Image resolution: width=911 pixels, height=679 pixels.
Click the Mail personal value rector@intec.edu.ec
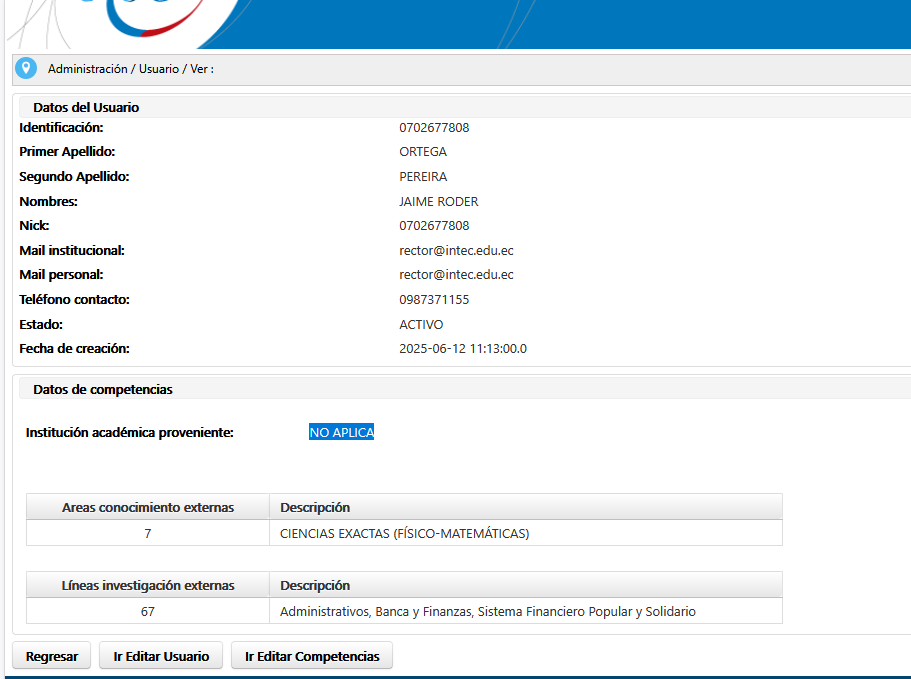456,274
